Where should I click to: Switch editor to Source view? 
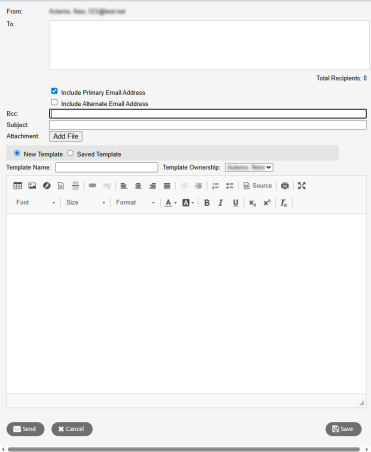point(258,186)
